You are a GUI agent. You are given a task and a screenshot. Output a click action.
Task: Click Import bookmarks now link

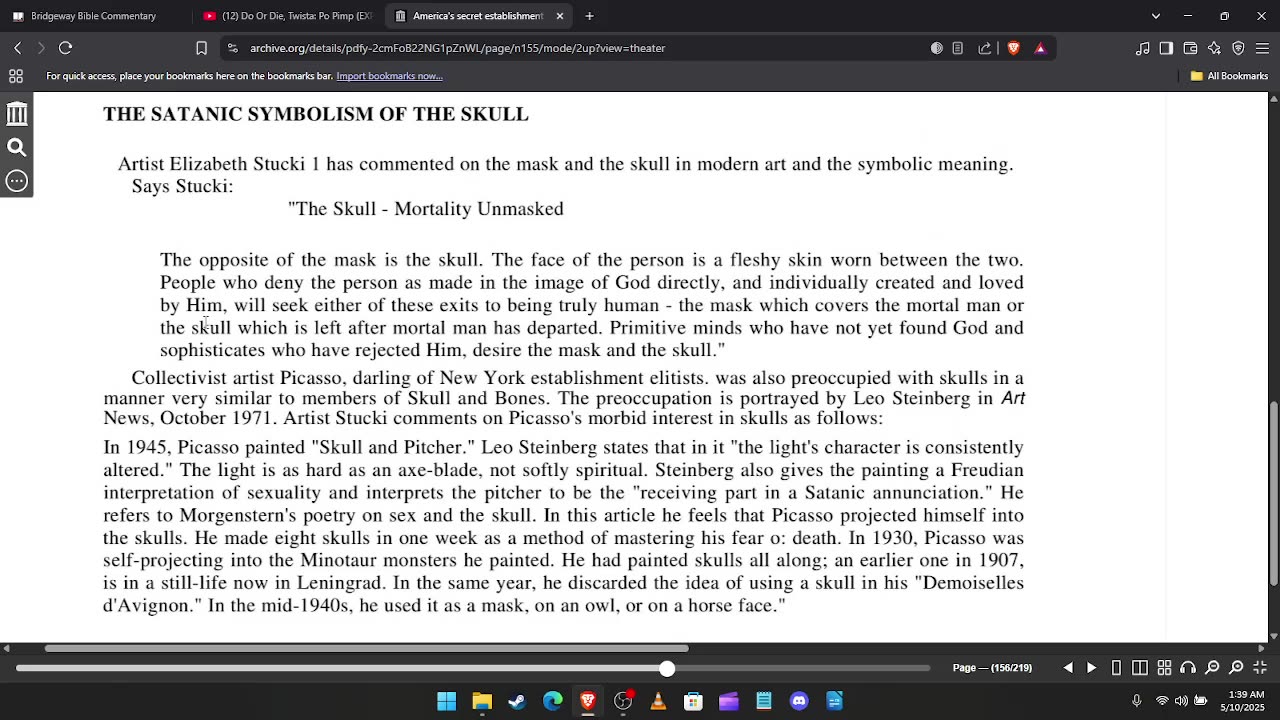(389, 76)
